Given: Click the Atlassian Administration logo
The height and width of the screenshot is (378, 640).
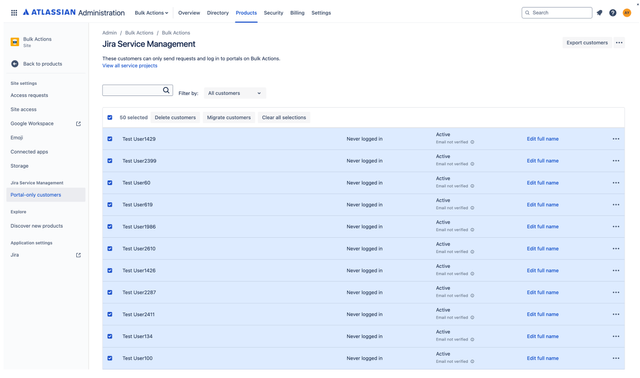Looking at the screenshot, I should (73, 13).
